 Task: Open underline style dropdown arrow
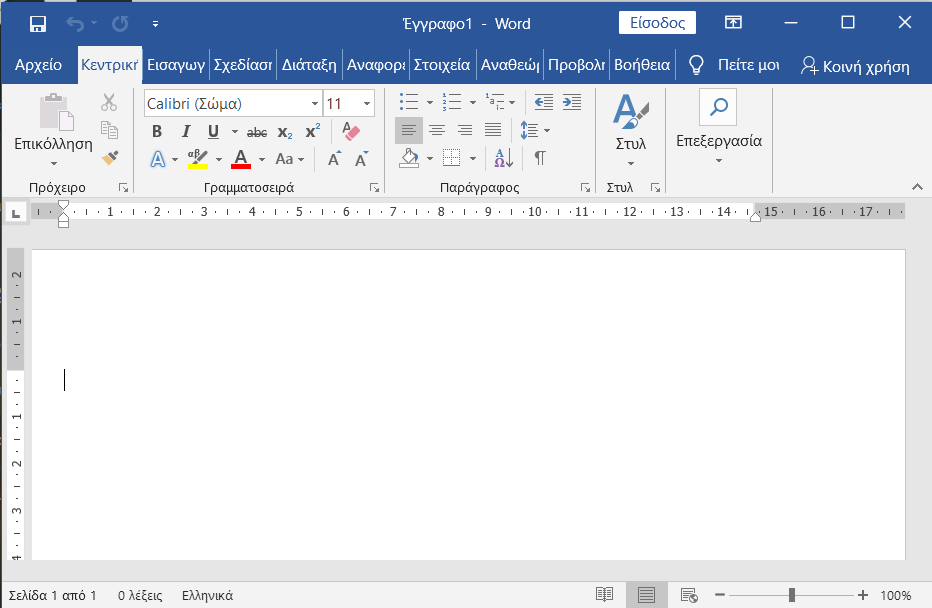[x=235, y=131]
